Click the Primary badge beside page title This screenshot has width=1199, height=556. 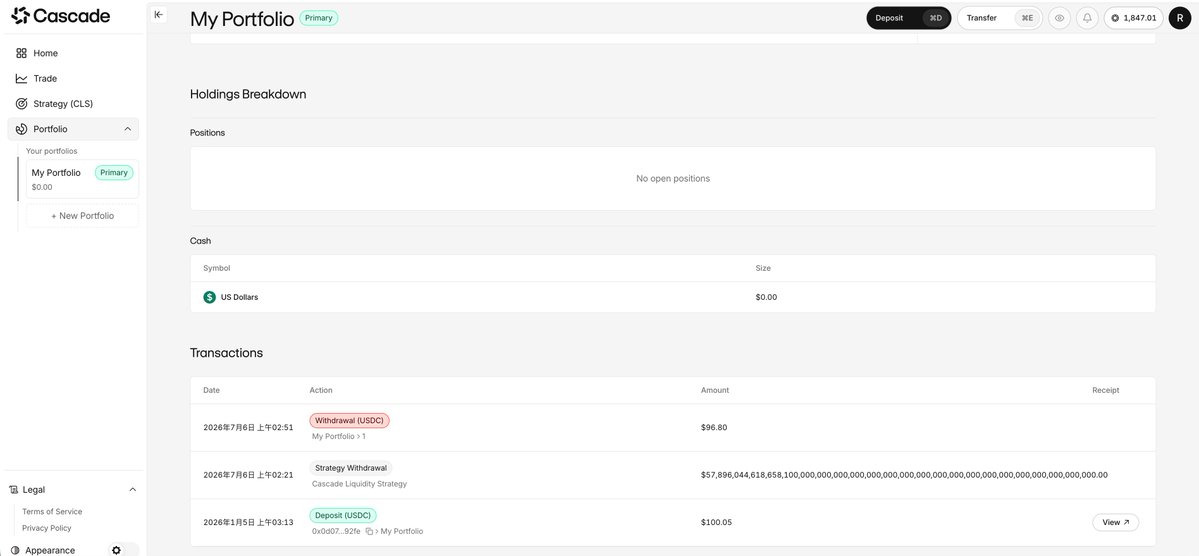[319, 18]
